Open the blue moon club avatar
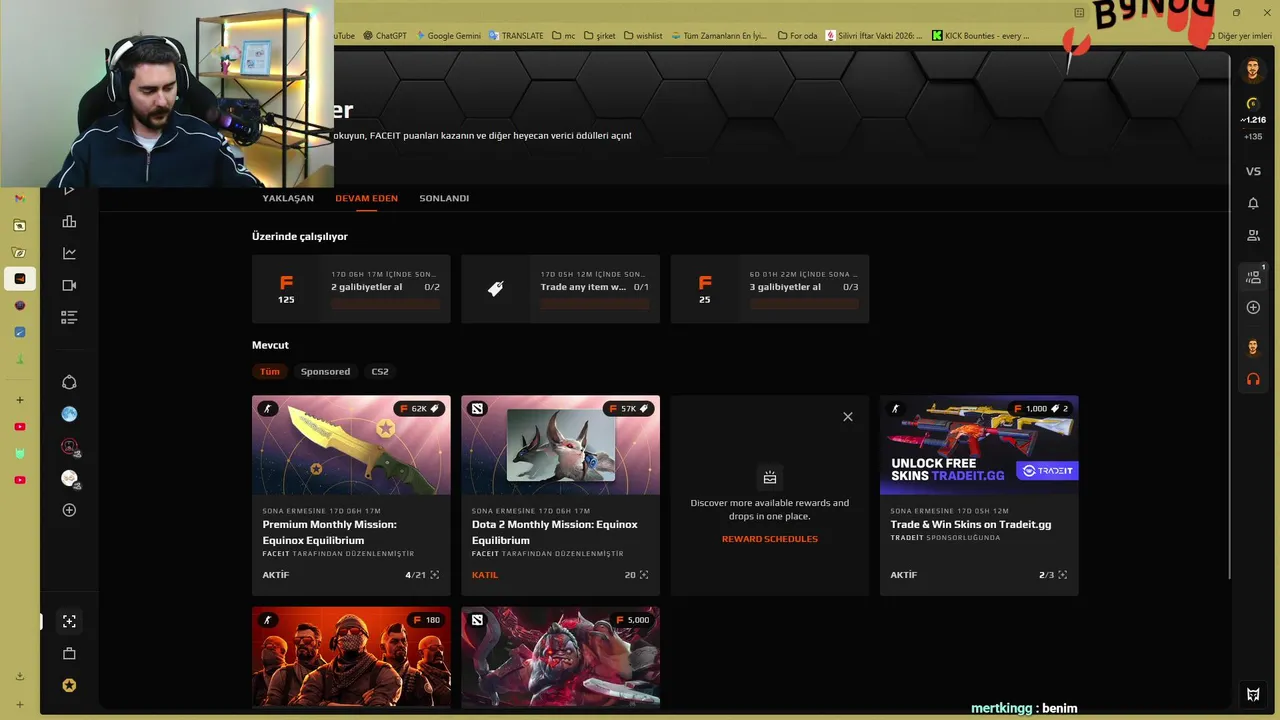Viewport: 1280px width, 720px height. (x=69, y=414)
